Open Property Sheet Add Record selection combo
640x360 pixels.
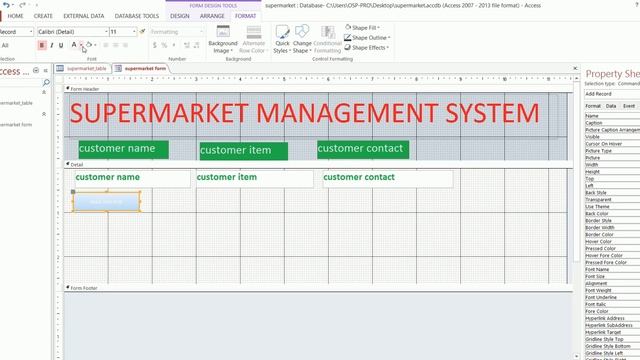(612, 94)
